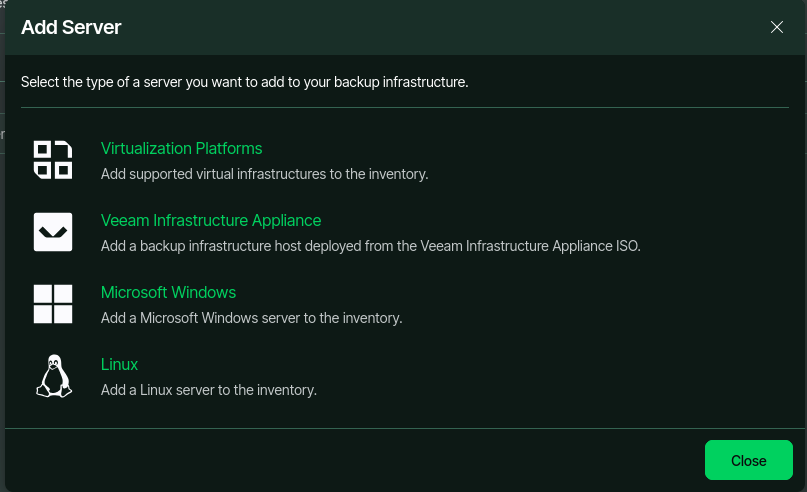Select the Veeam Infrastructure Appliance link
The image size is (807, 492).
point(211,220)
